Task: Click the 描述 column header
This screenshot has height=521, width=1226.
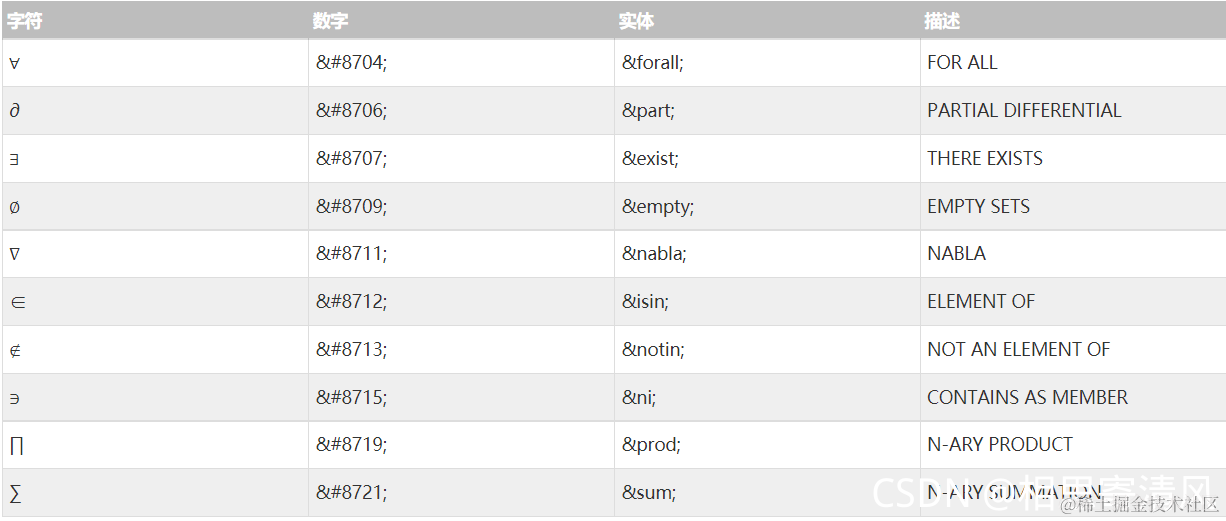Action: (x=942, y=21)
